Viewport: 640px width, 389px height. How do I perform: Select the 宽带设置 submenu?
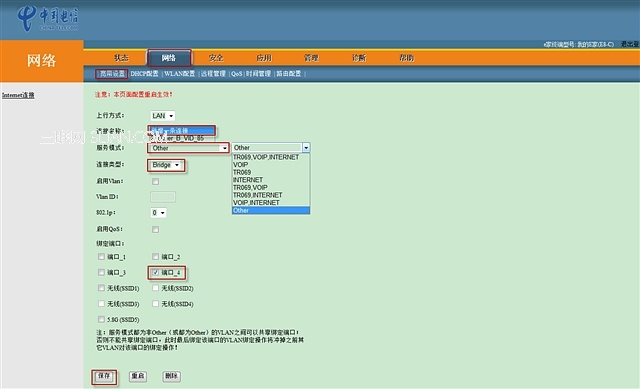(x=112, y=74)
